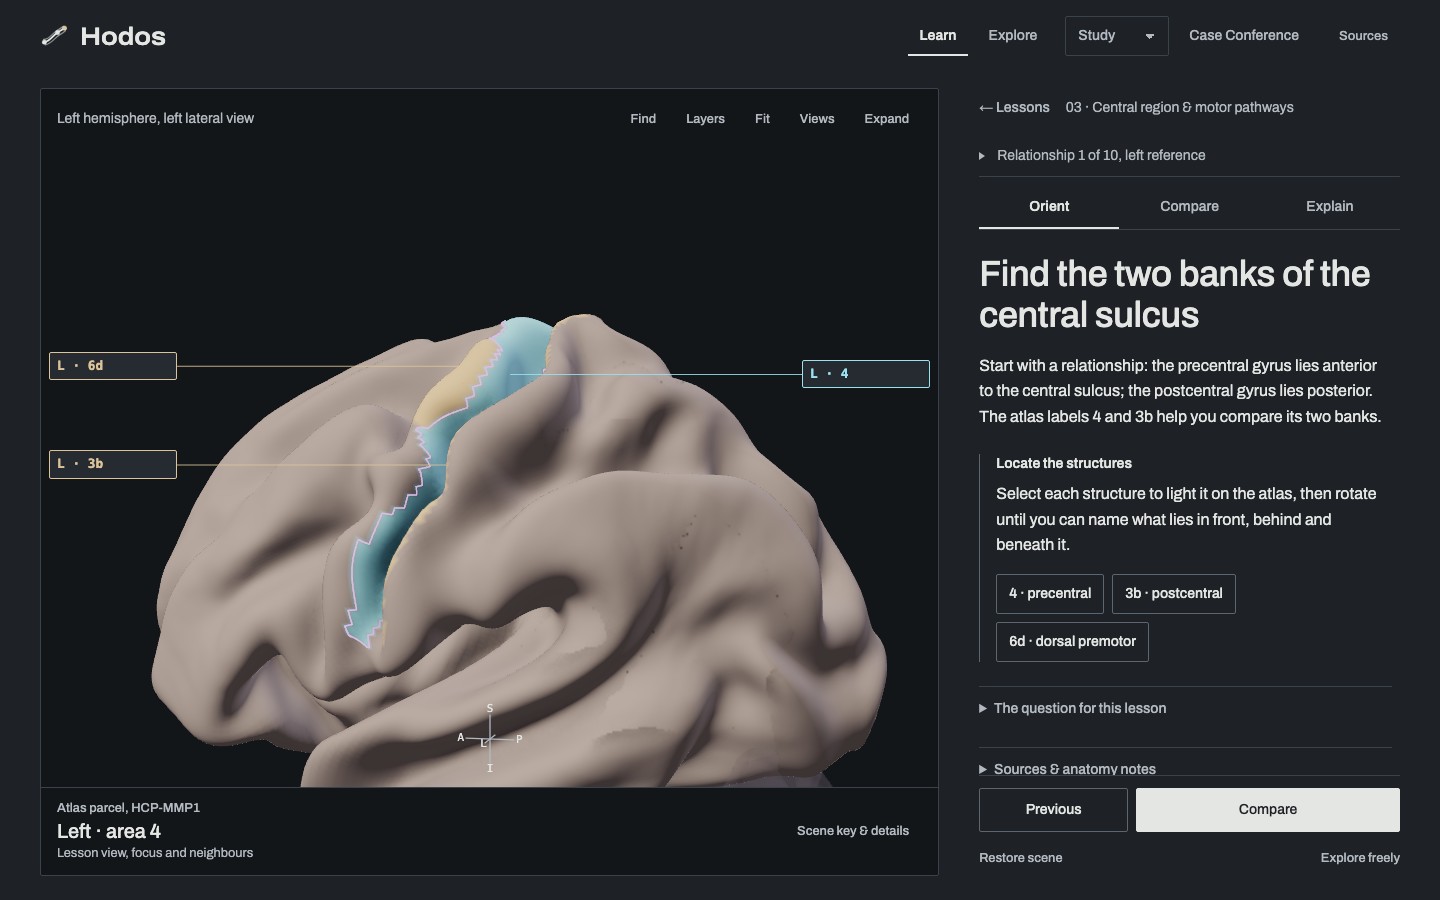Expand Relationship 1 of 10 disclosure
The height and width of the screenshot is (900, 1440).
point(1092,156)
